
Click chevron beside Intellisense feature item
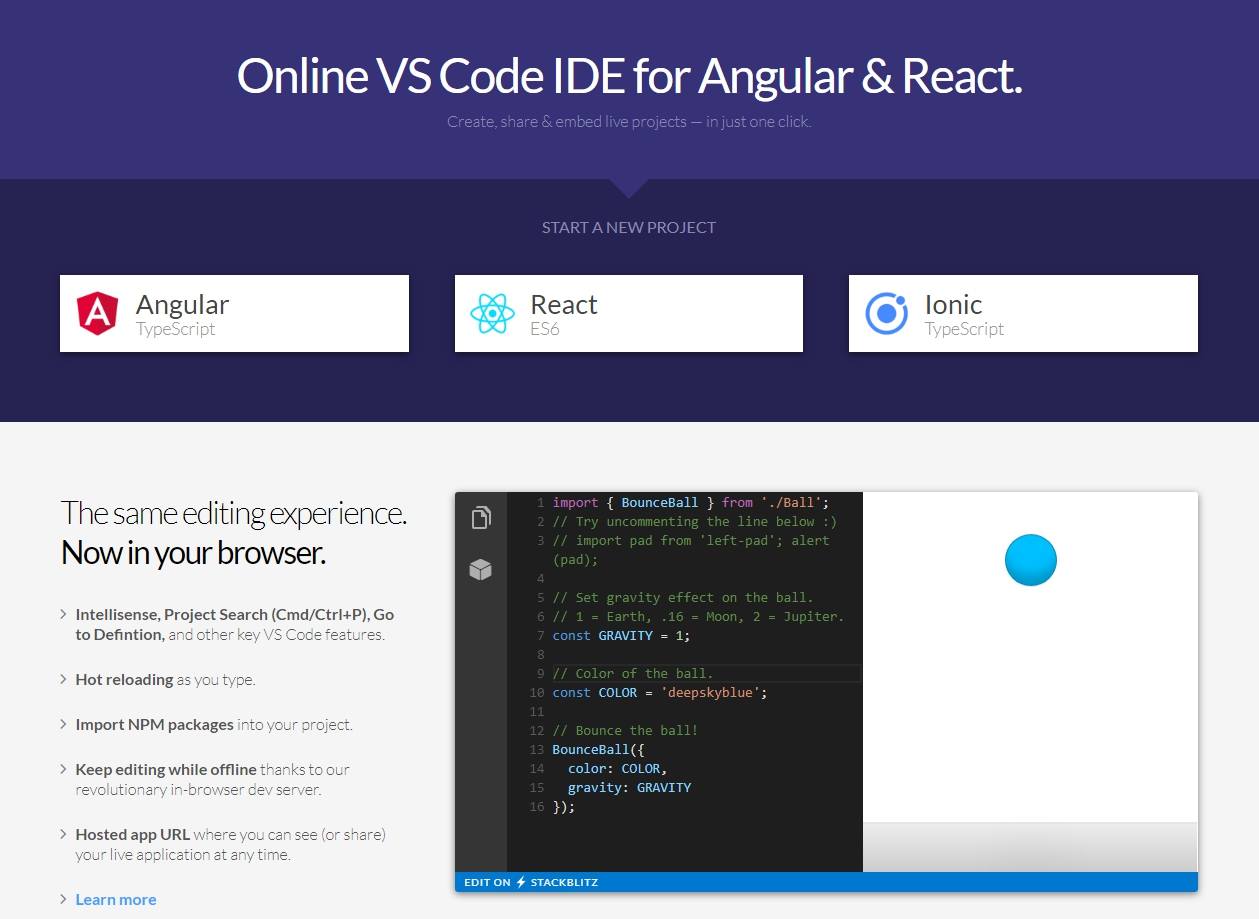[x=64, y=614]
